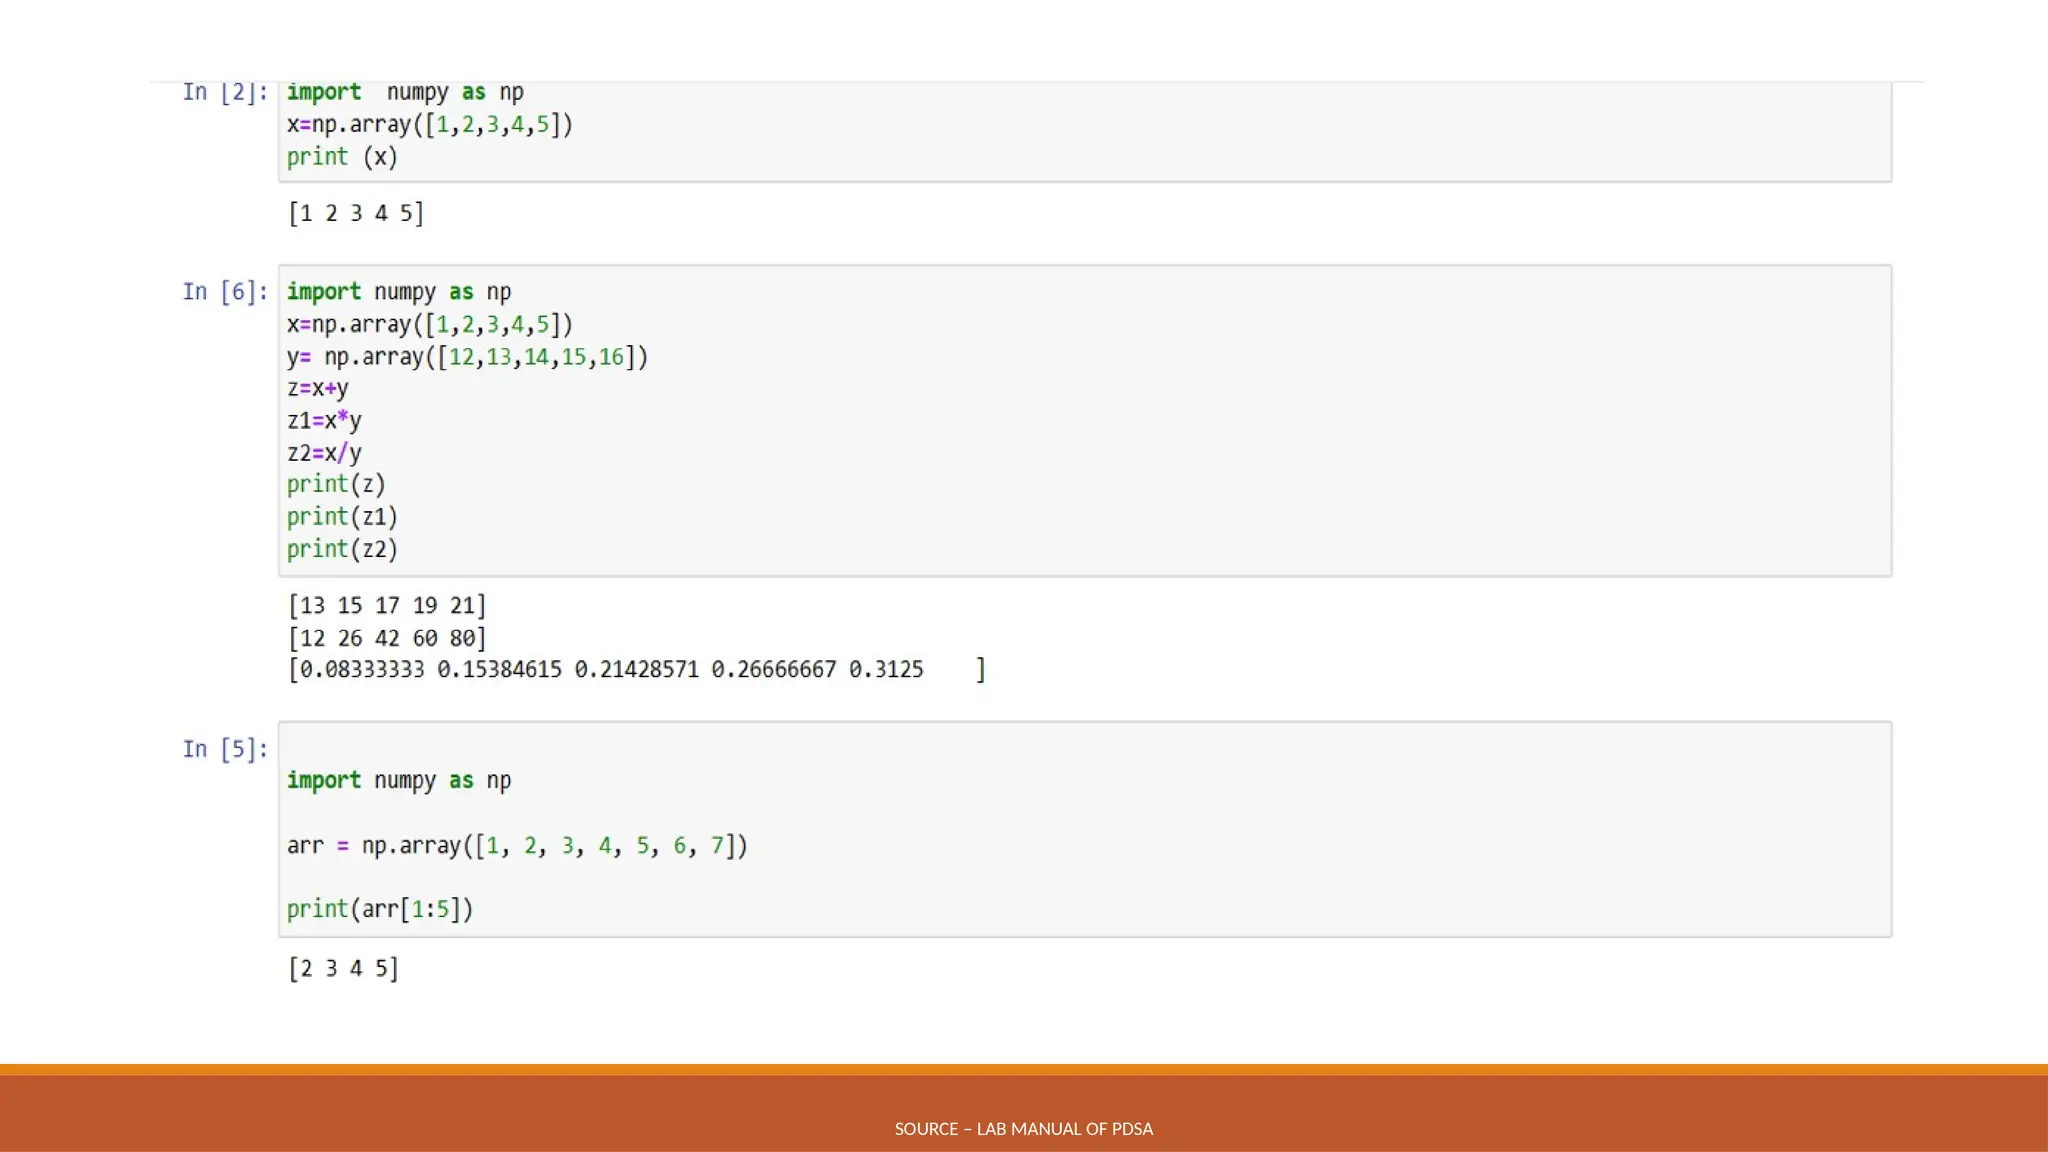Click the arr = np.array line
The height and width of the screenshot is (1152, 2048).
click(516, 846)
